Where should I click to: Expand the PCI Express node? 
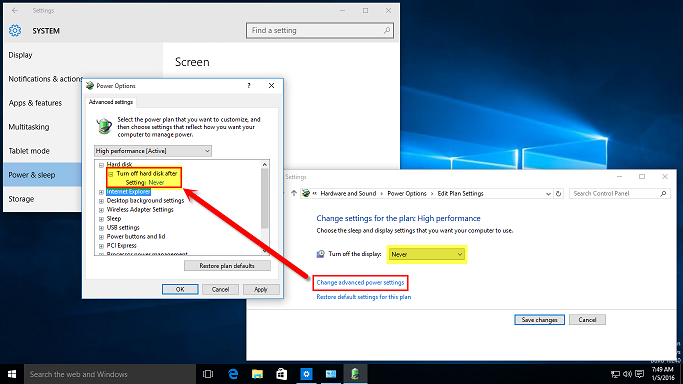click(101, 246)
